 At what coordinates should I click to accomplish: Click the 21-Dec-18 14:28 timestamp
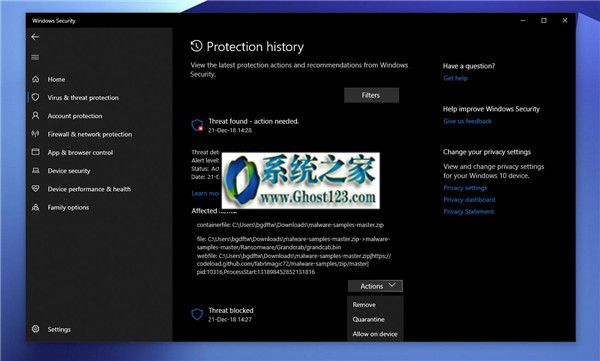230,131
